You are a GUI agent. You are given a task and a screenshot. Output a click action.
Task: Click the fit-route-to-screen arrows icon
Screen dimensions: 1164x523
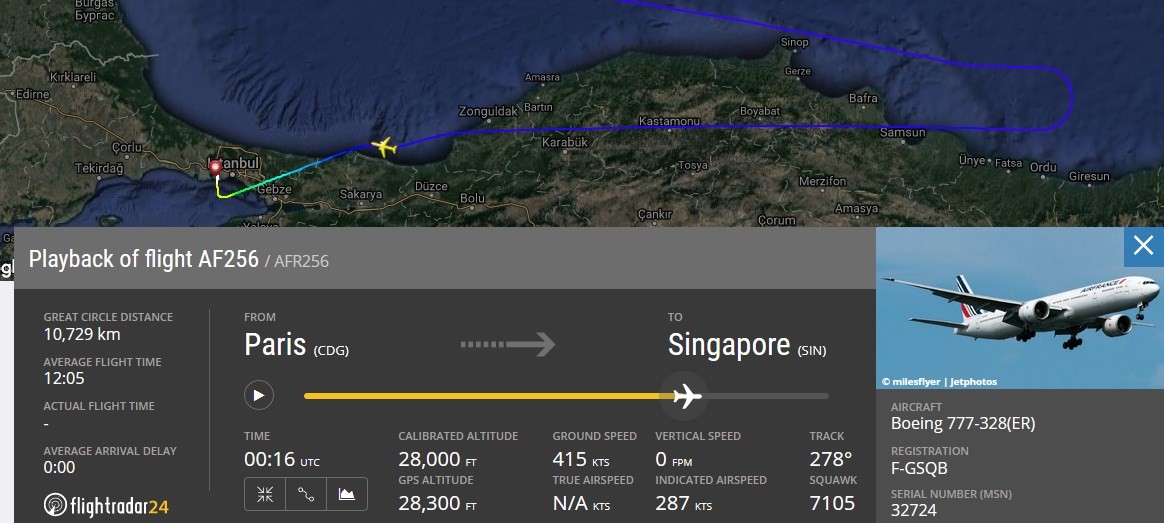265,494
